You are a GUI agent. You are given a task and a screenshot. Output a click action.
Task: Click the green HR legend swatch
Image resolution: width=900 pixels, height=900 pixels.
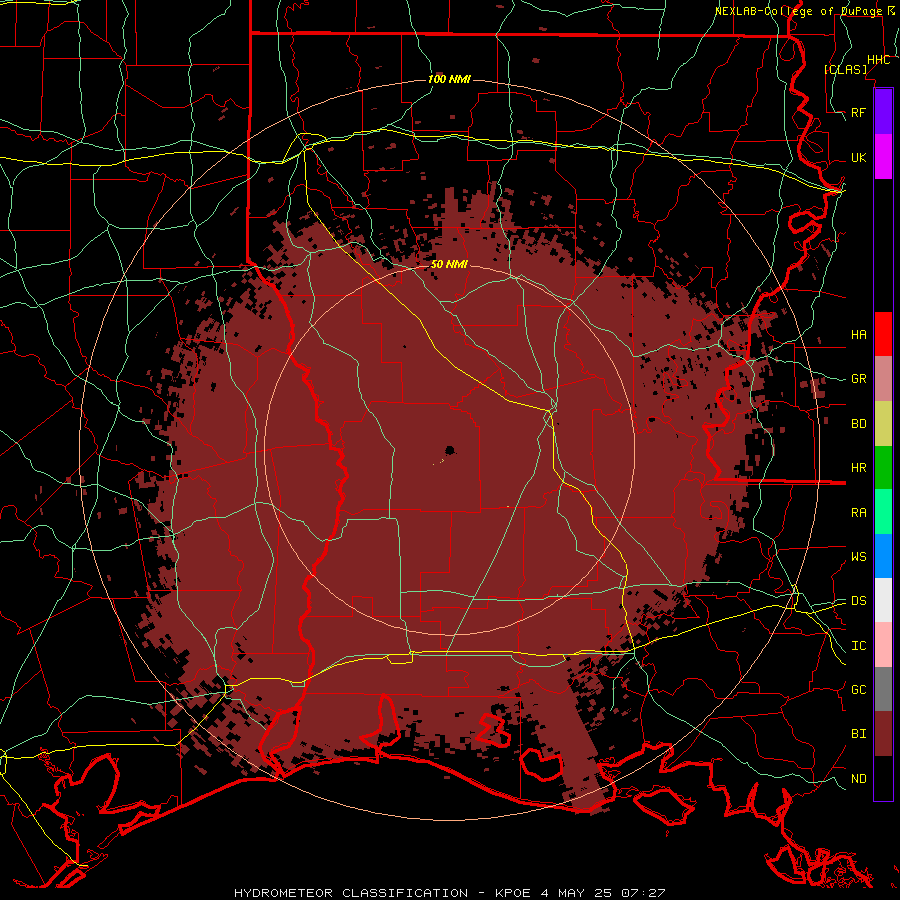click(883, 467)
